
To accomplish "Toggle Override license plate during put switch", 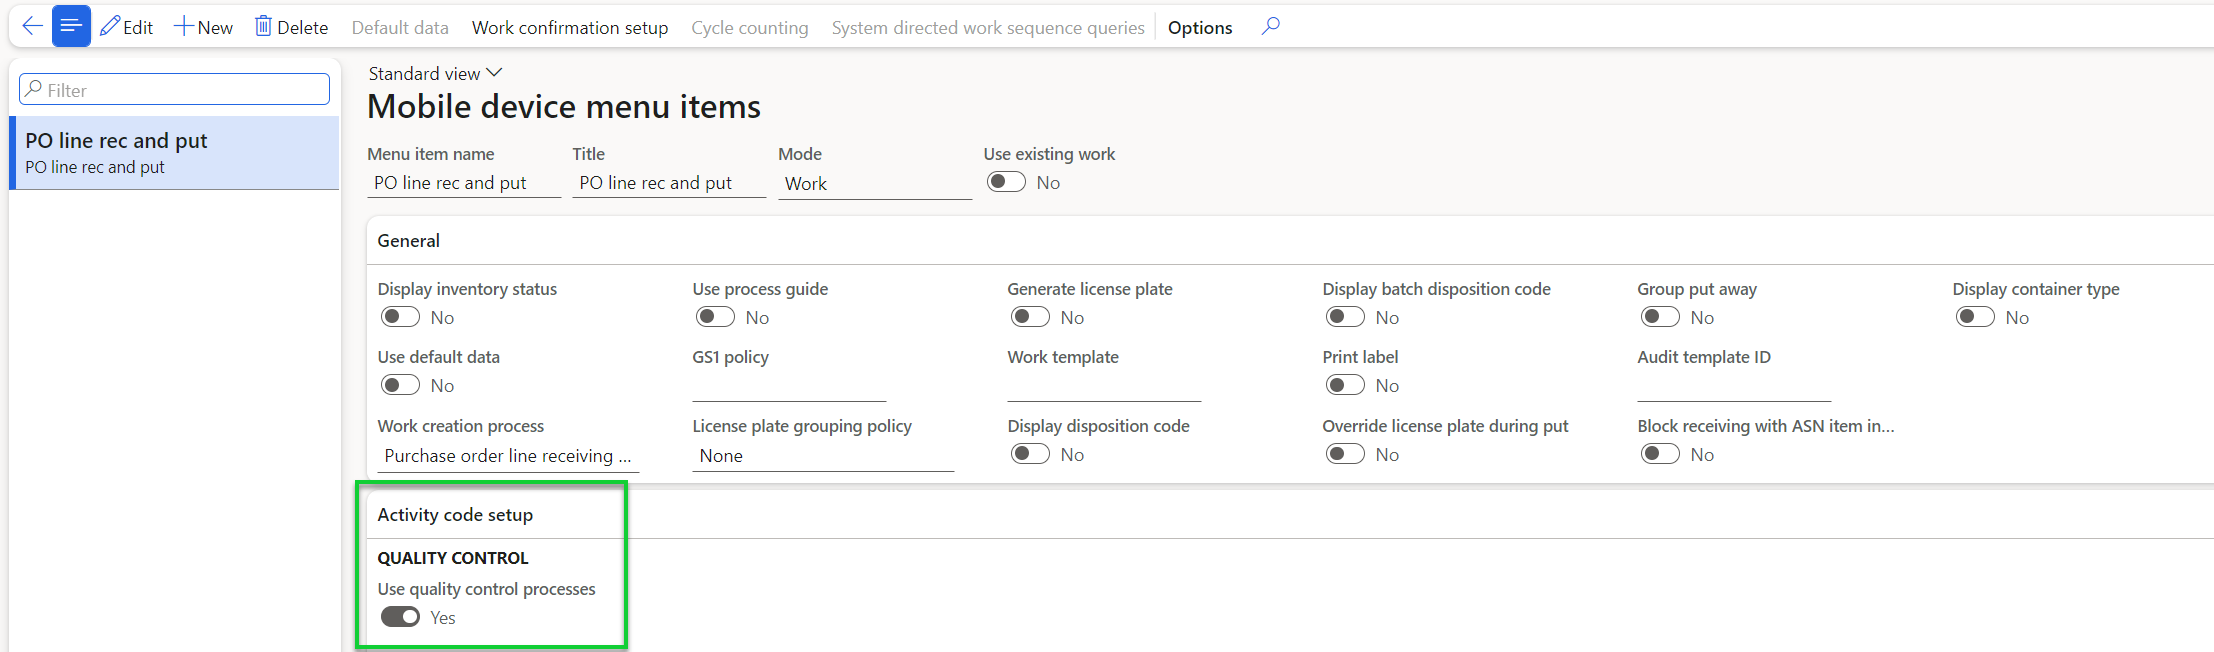I will [1345, 454].
